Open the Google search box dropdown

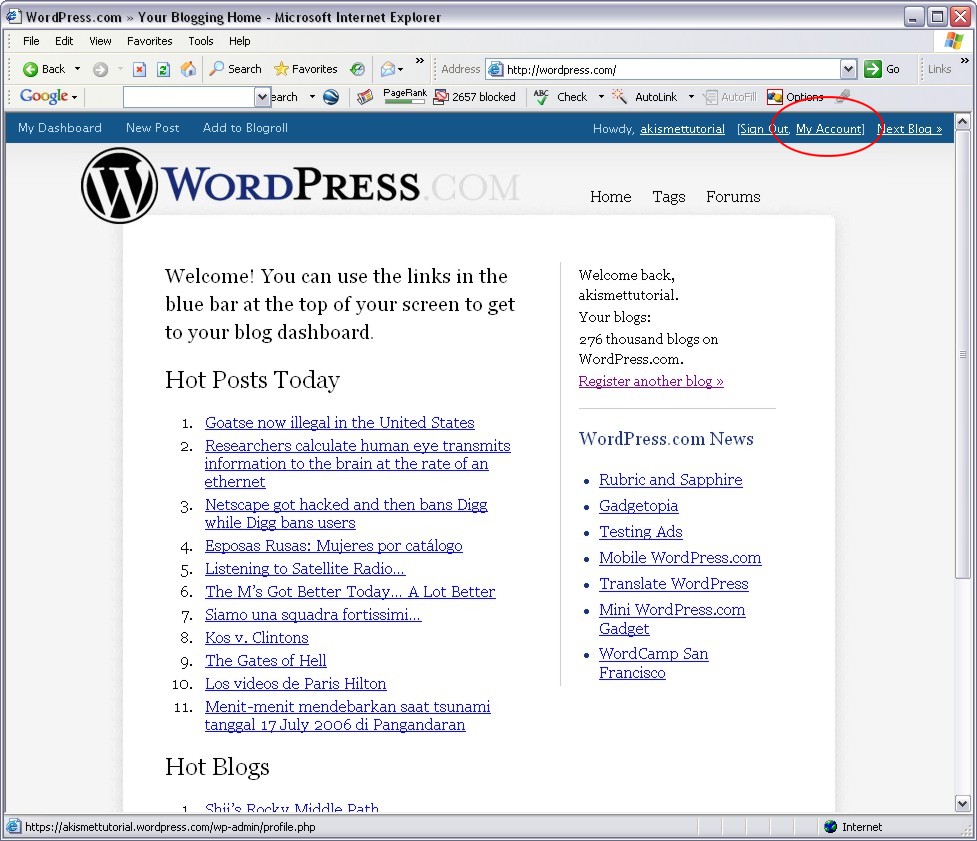click(x=262, y=97)
